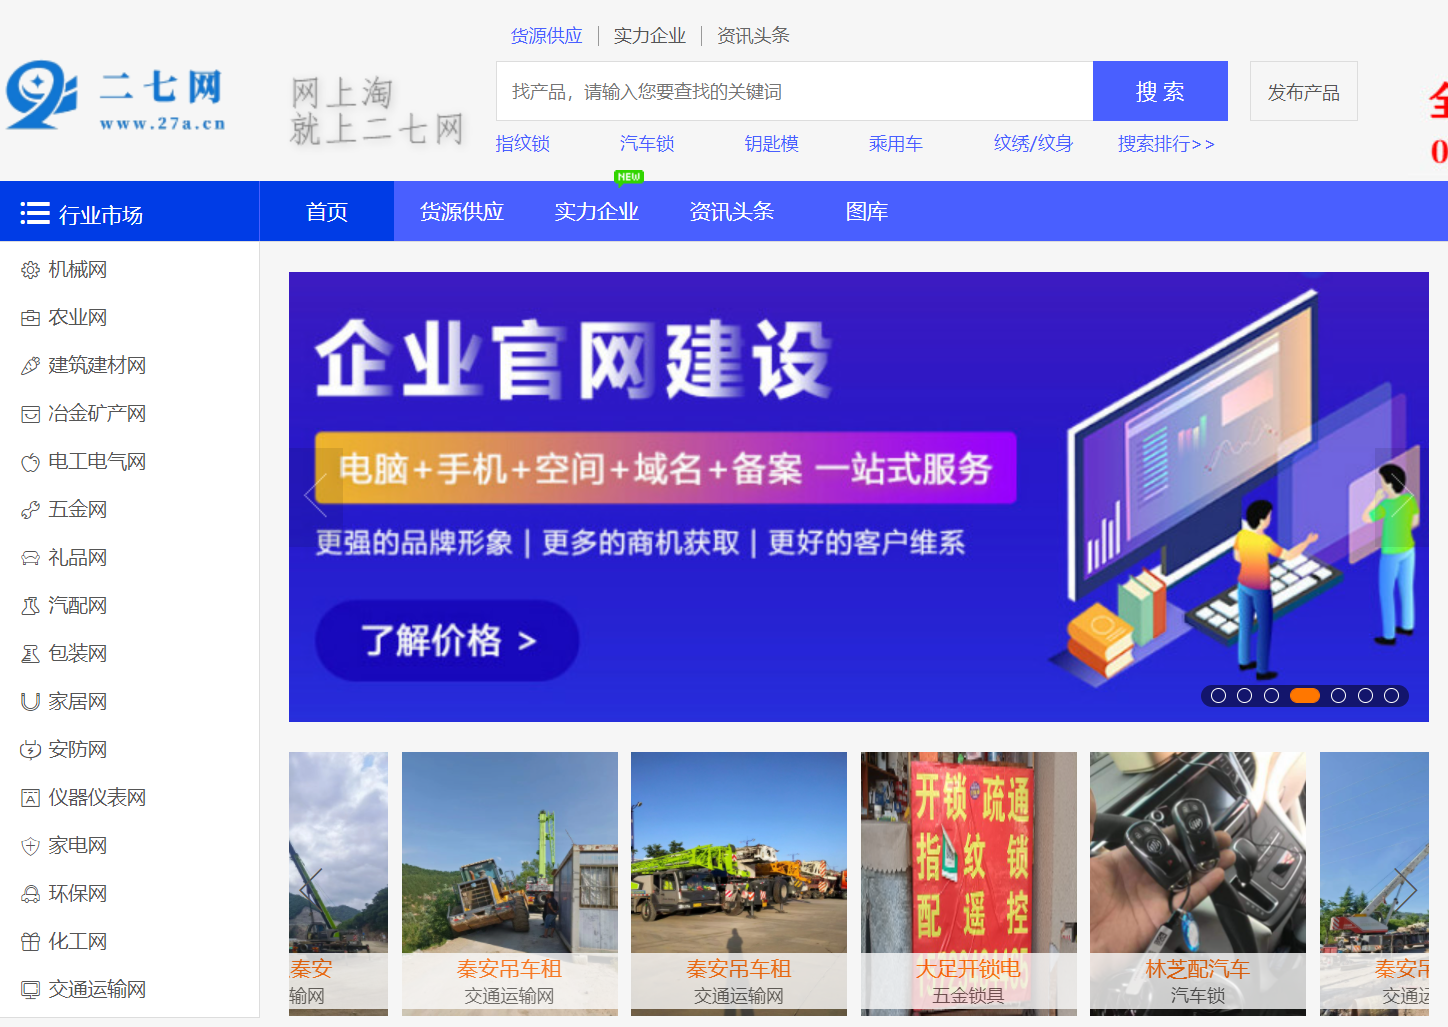Open the 机械网 category with gear icon
The height and width of the screenshot is (1027, 1448).
pos(29,269)
